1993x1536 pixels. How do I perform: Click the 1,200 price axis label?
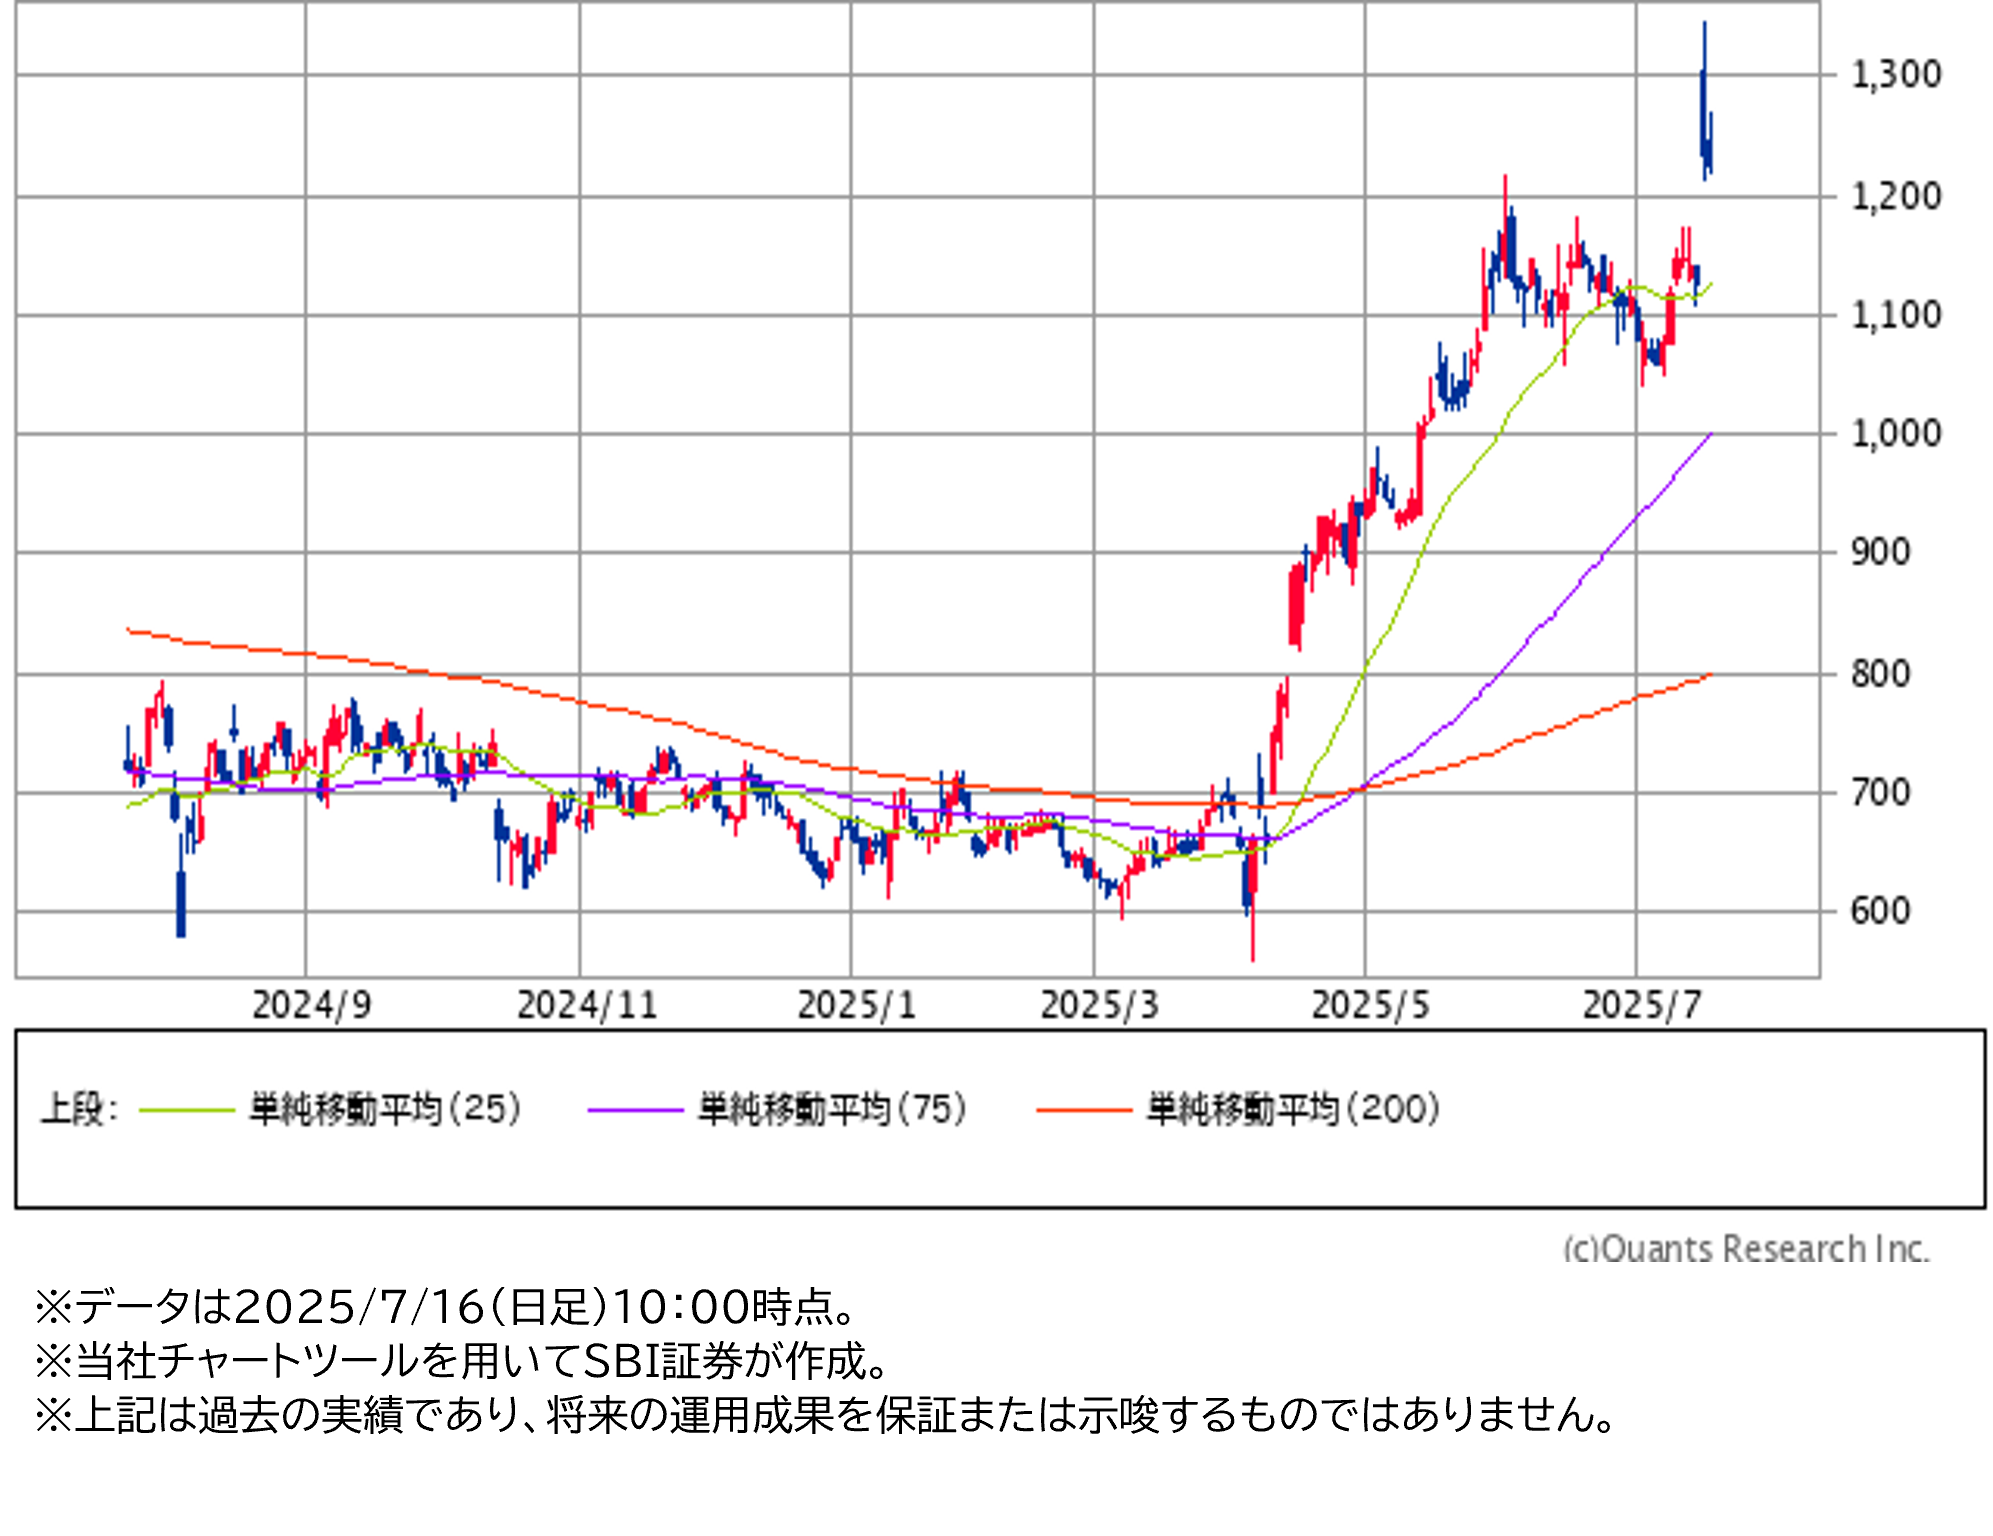(1896, 196)
